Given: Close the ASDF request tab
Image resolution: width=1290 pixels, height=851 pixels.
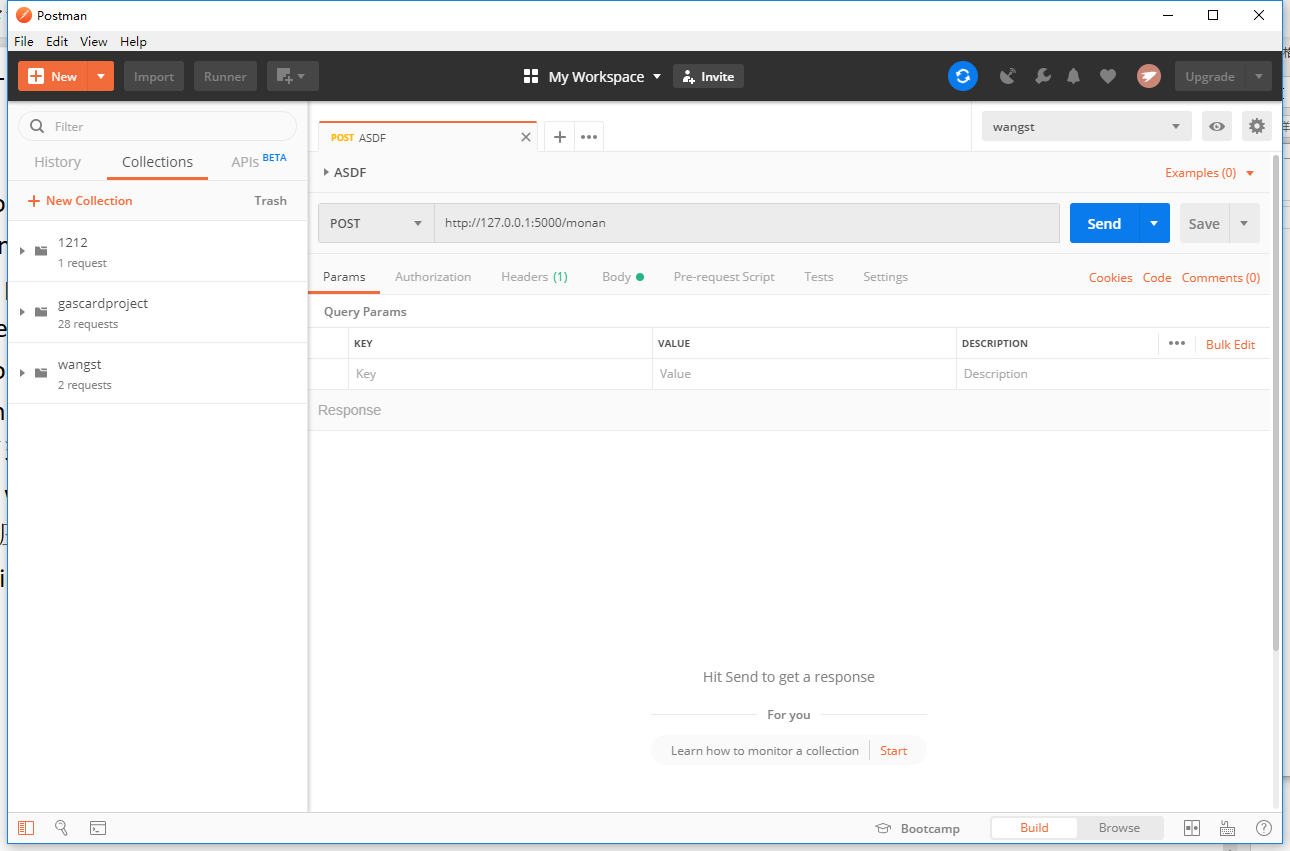Looking at the screenshot, I should point(526,137).
